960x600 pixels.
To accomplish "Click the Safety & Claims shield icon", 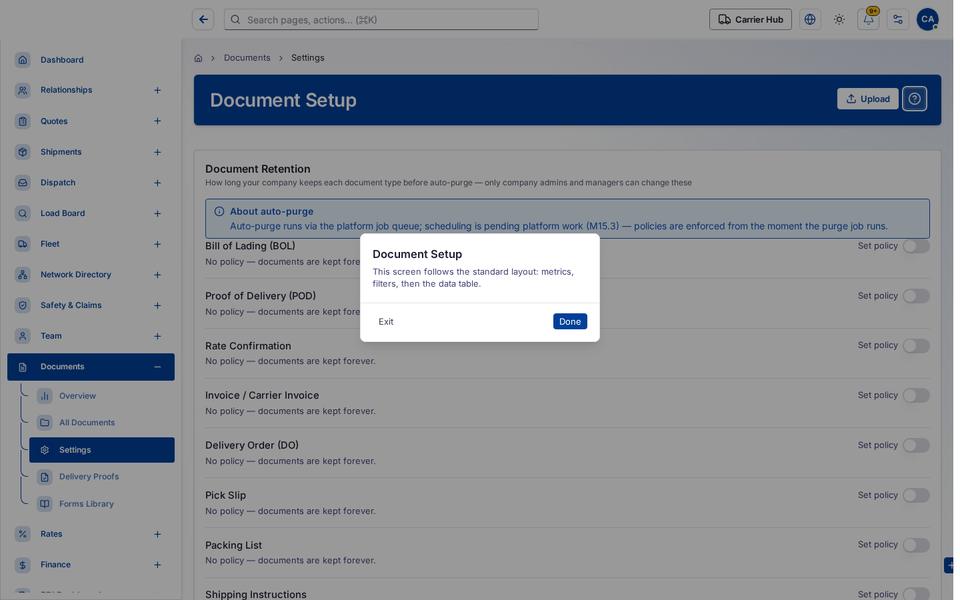I will coord(23,305).
